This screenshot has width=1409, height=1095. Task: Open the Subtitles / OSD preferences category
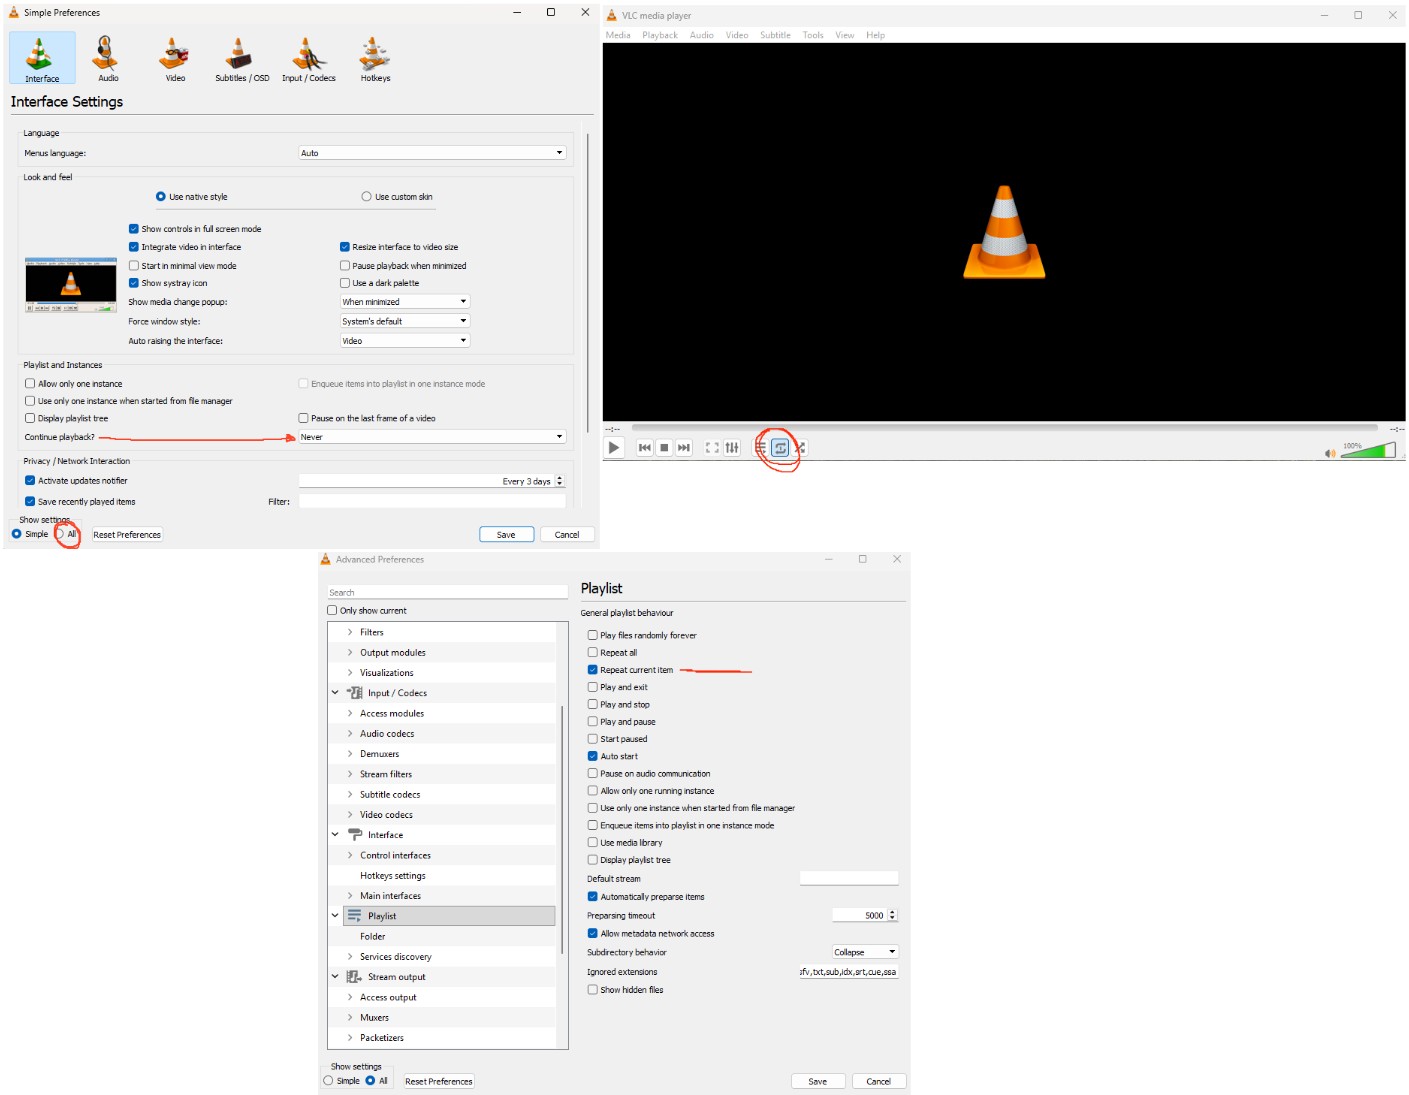point(242,58)
